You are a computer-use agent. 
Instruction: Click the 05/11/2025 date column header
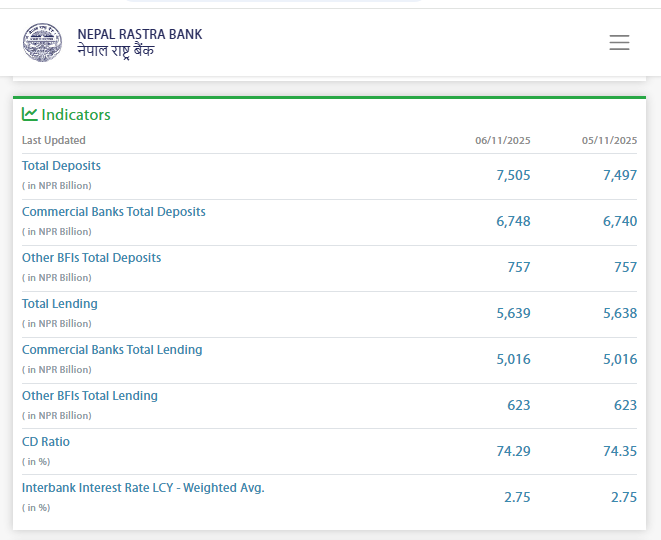tap(609, 141)
